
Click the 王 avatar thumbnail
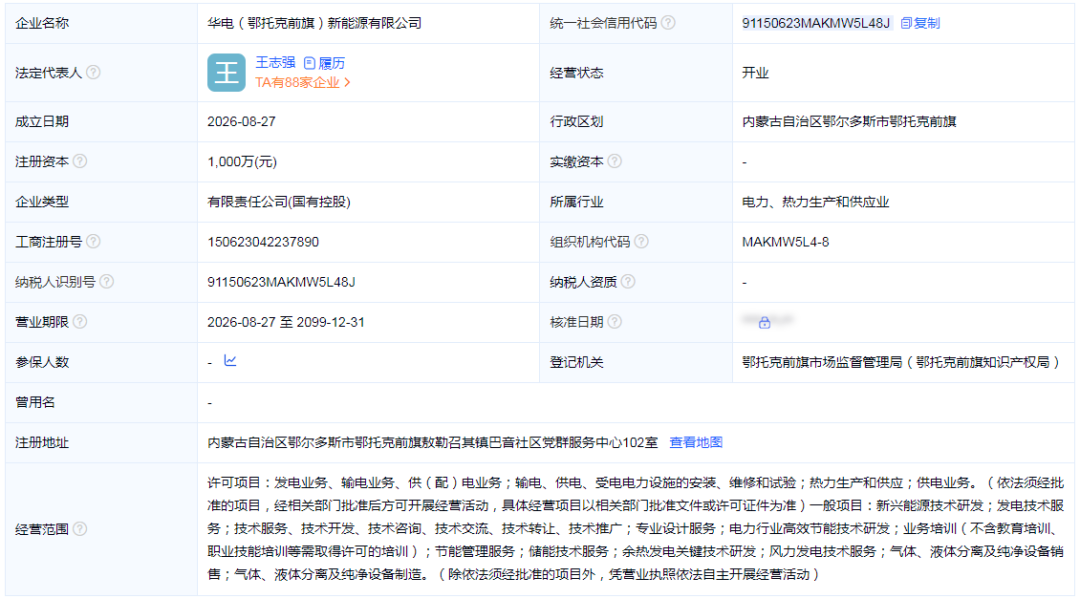click(x=227, y=72)
